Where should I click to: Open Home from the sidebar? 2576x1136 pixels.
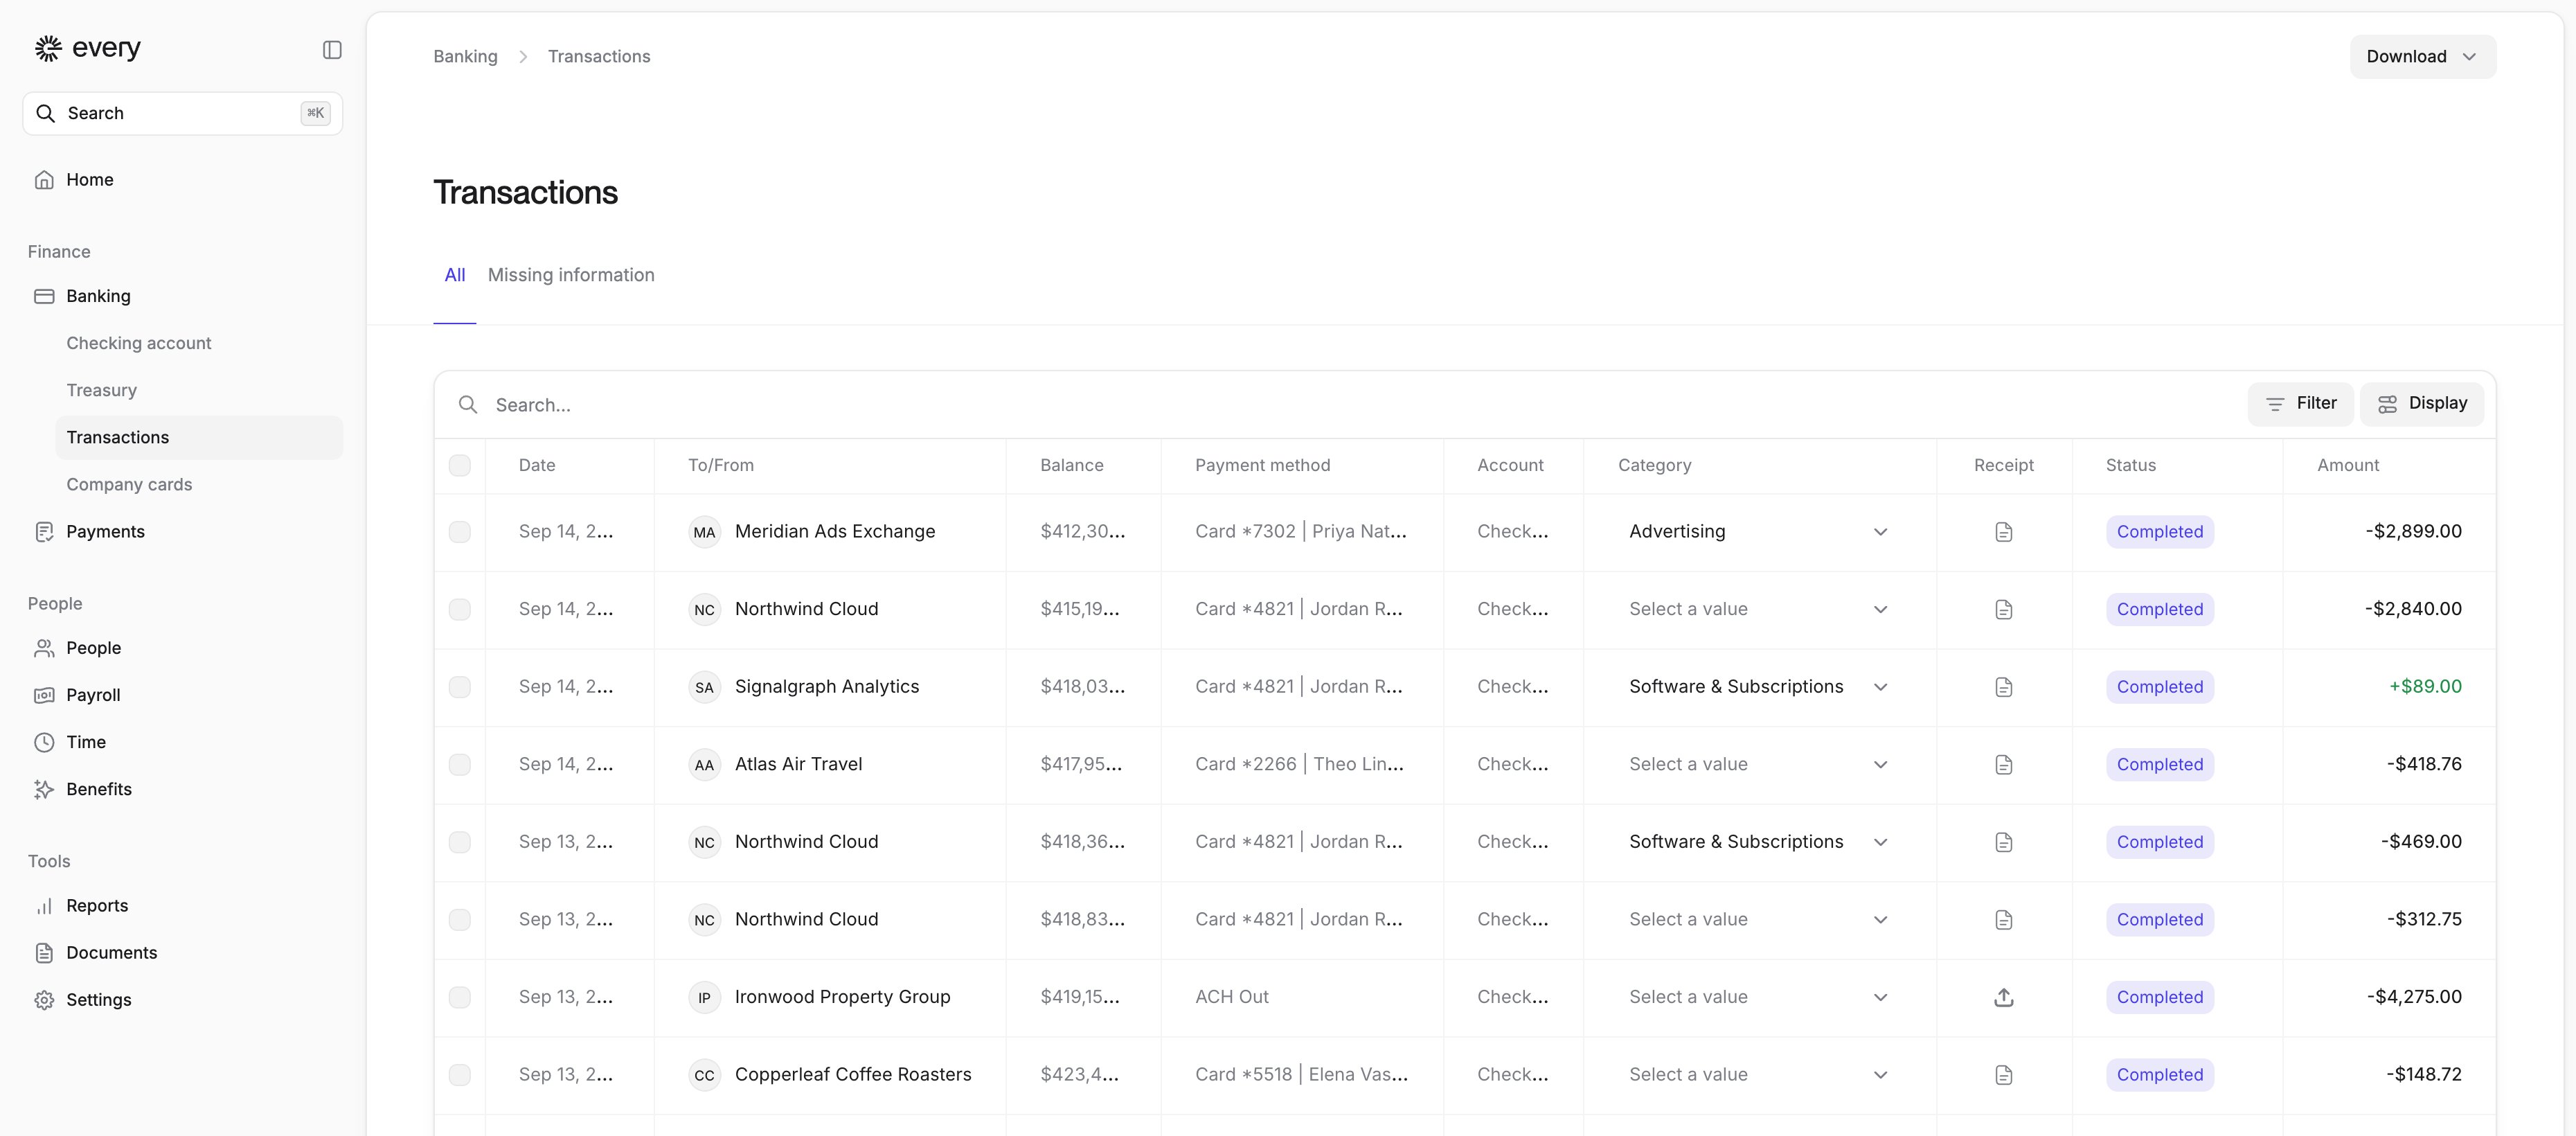[x=183, y=180]
